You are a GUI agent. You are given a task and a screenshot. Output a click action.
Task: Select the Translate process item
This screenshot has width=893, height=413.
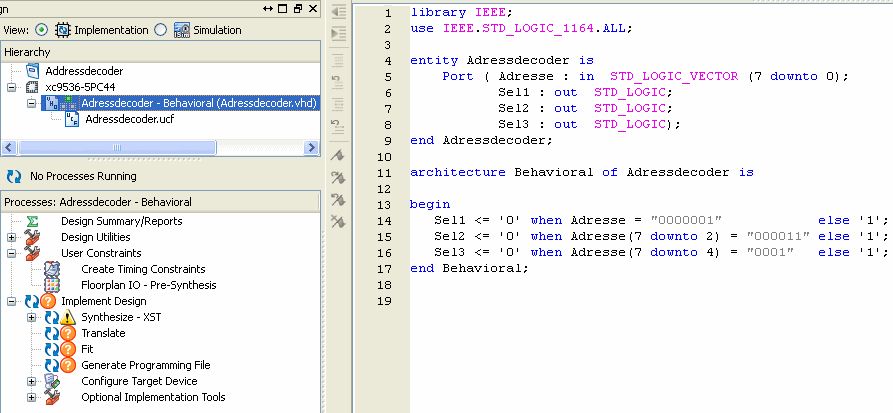103,333
